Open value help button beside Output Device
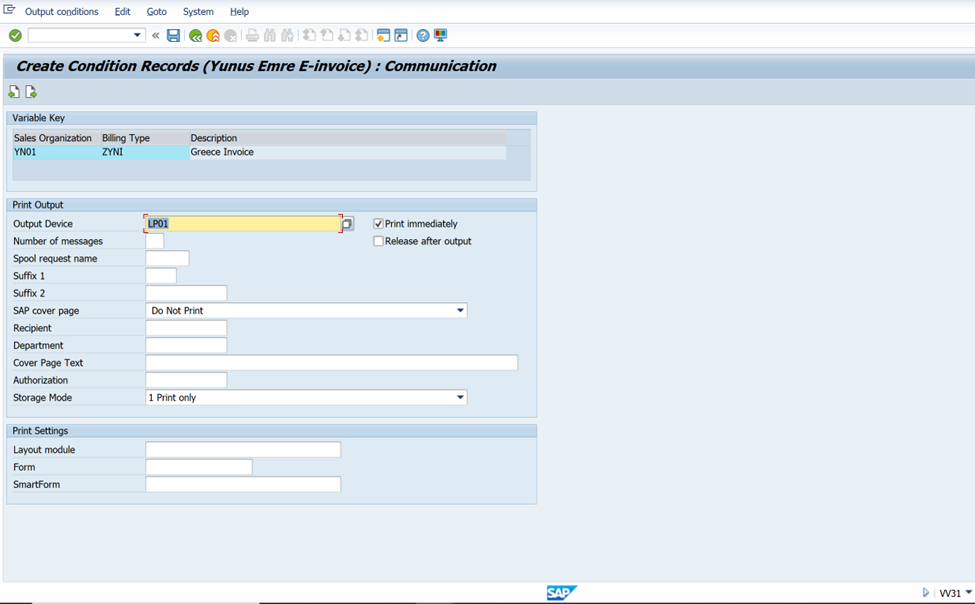Viewport: 975px width, 604px height. [347, 223]
